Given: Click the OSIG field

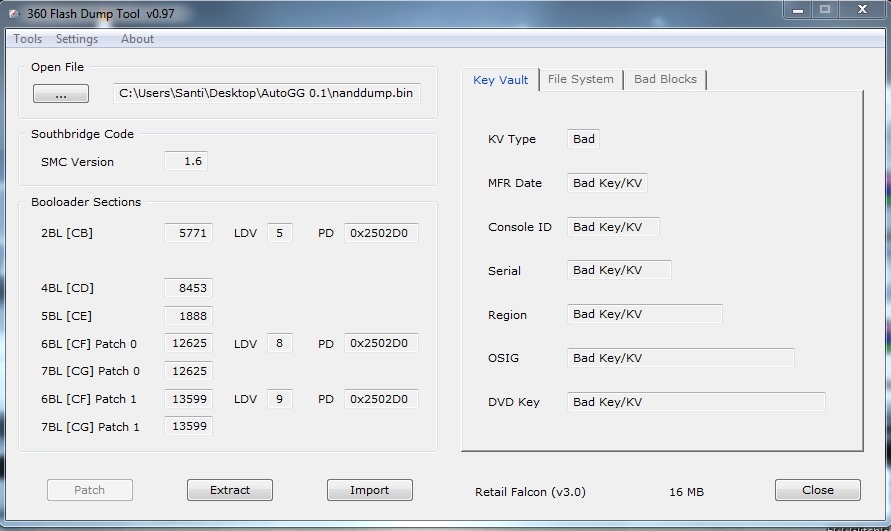Looking at the screenshot, I should pos(681,358).
